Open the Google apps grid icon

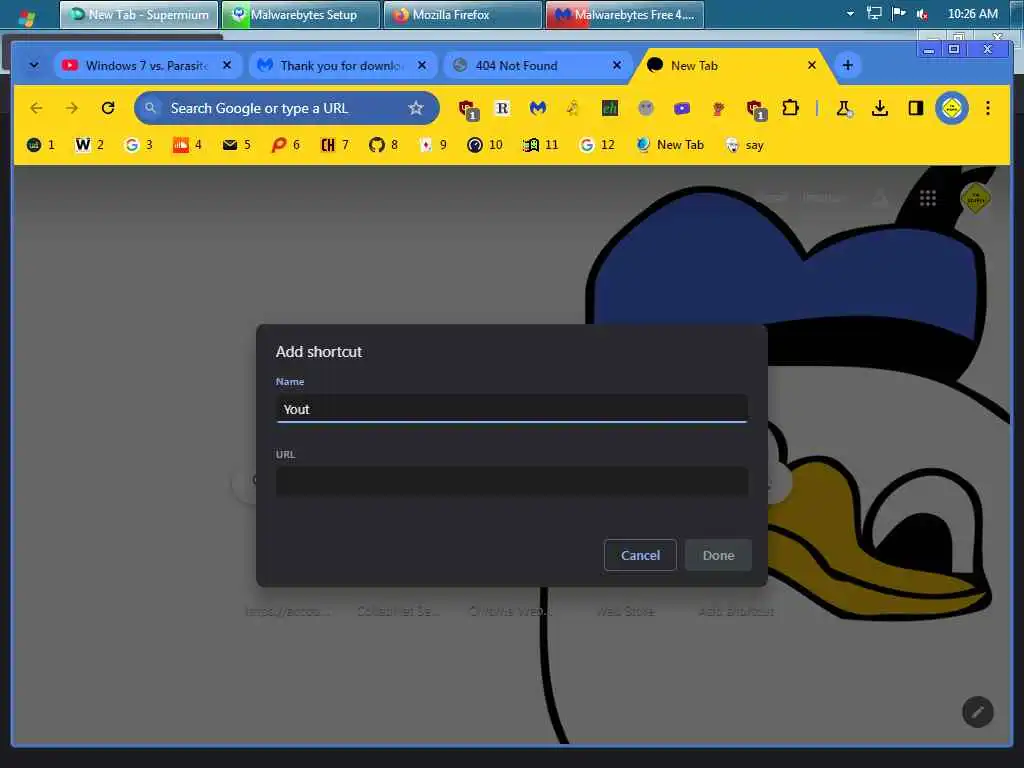(927, 198)
